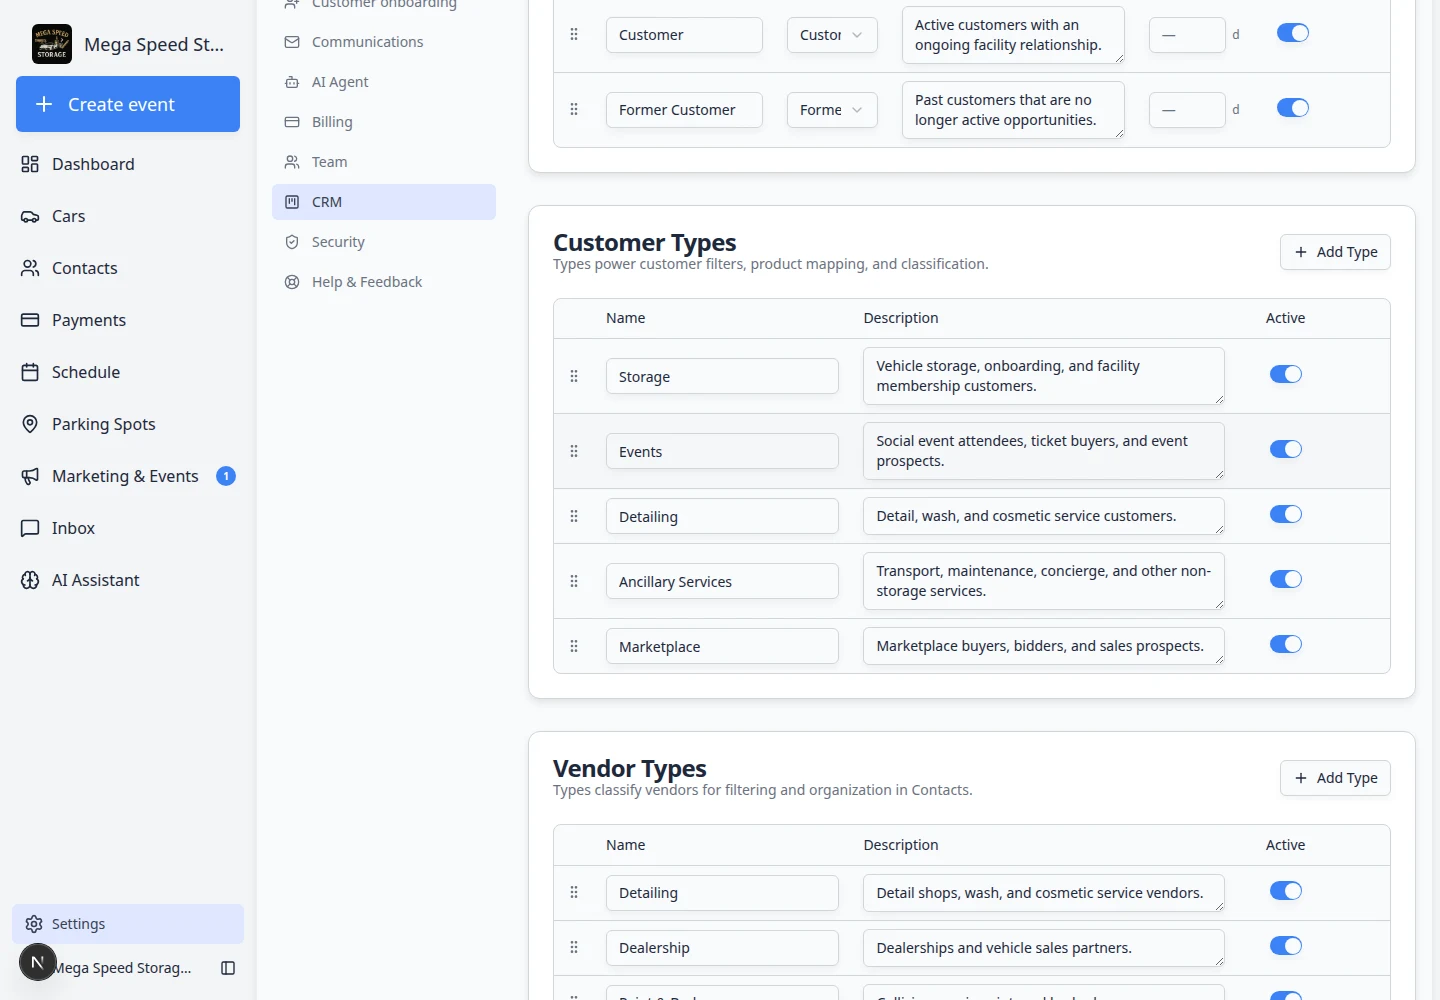
Task: Toggle the Dealership vendor type switch
Action: coord(1286,946)
